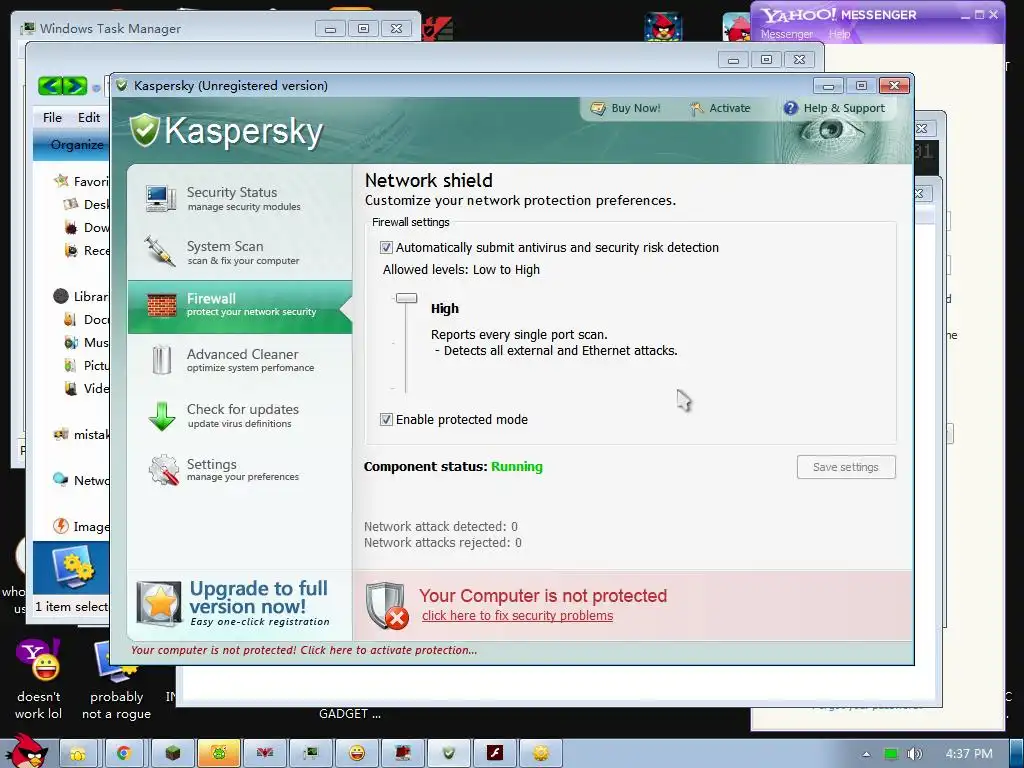This screenshot has width=1024, height=768.
Task: Select the Check for updates menu label
Action: coord(243,409)
